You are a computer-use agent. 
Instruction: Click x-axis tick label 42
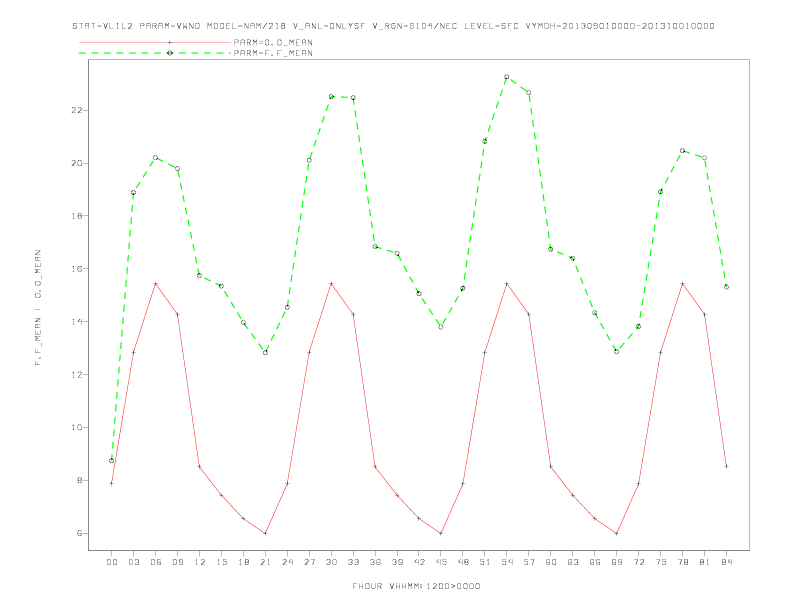(x=419, y=562)
